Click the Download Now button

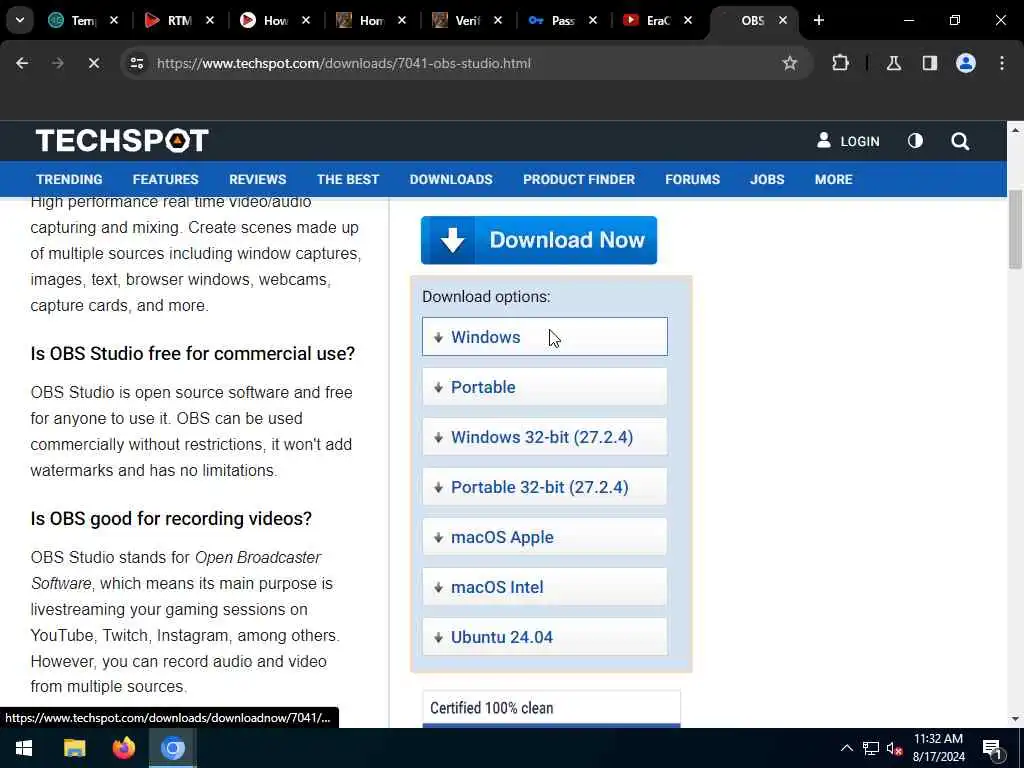click(539, 240)
